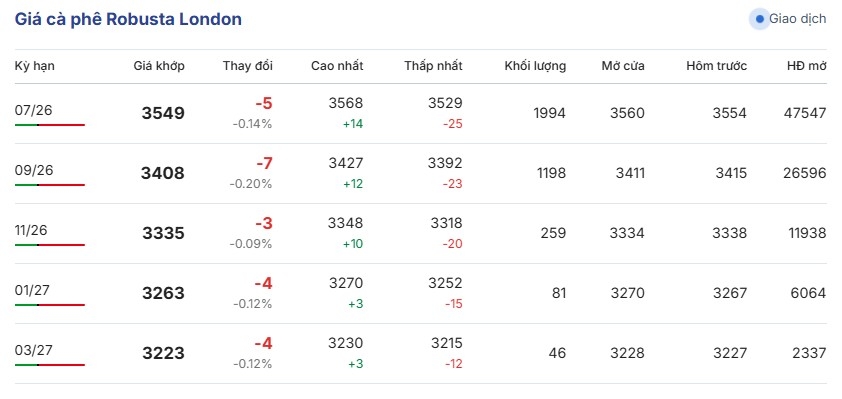Click the HĐ mở column header
Image resolution: width=842 pixels, height=399 pixels.
pyautogui.click(x=807, y=66)
